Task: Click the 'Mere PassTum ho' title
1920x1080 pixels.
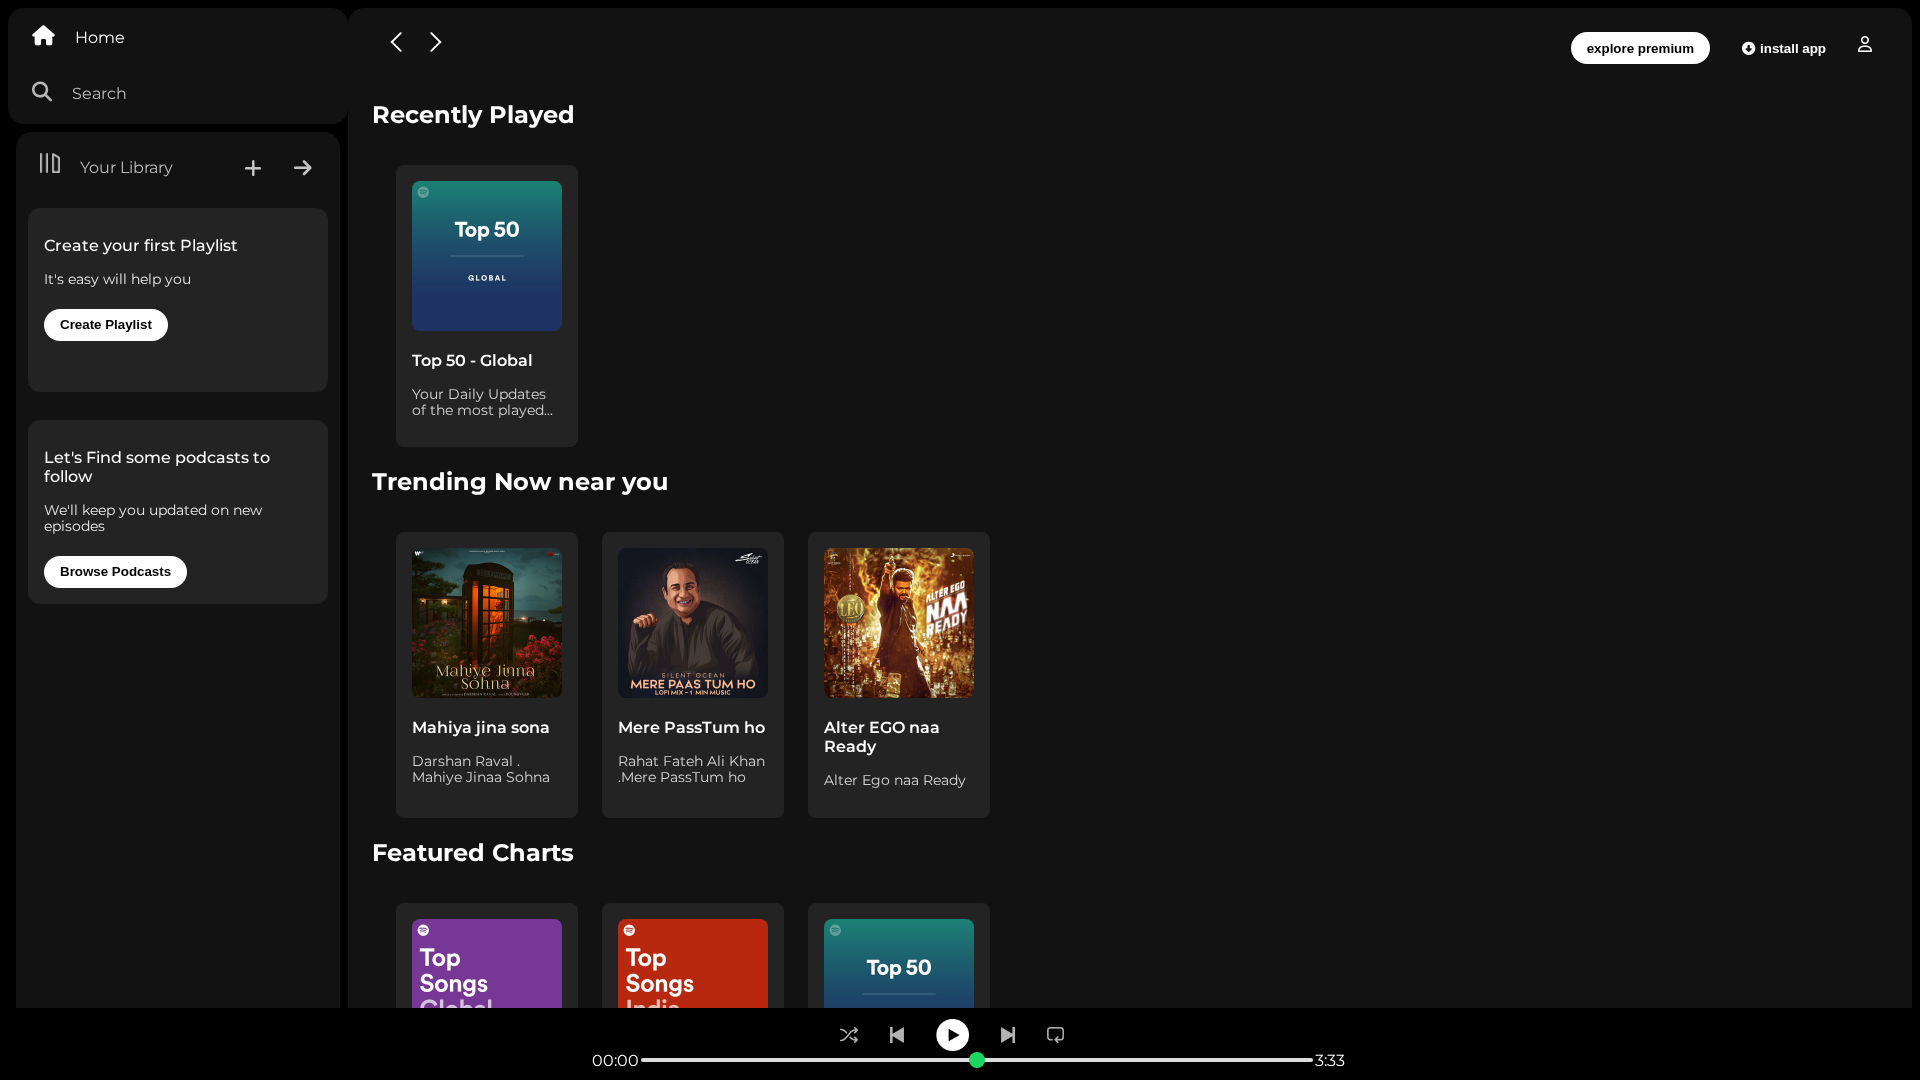Action: pos(691,727)
